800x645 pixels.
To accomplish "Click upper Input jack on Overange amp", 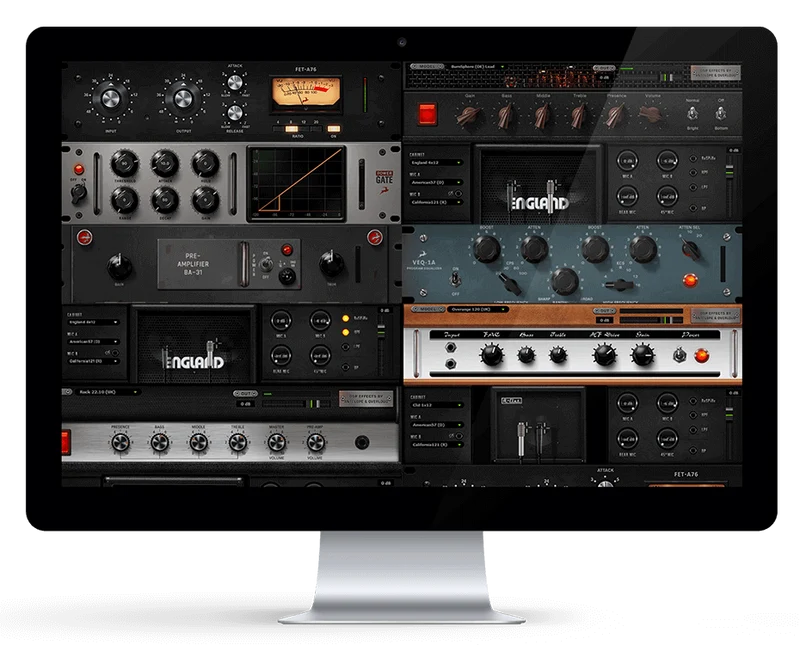I will pyautogui.click(x=450, y=348).
